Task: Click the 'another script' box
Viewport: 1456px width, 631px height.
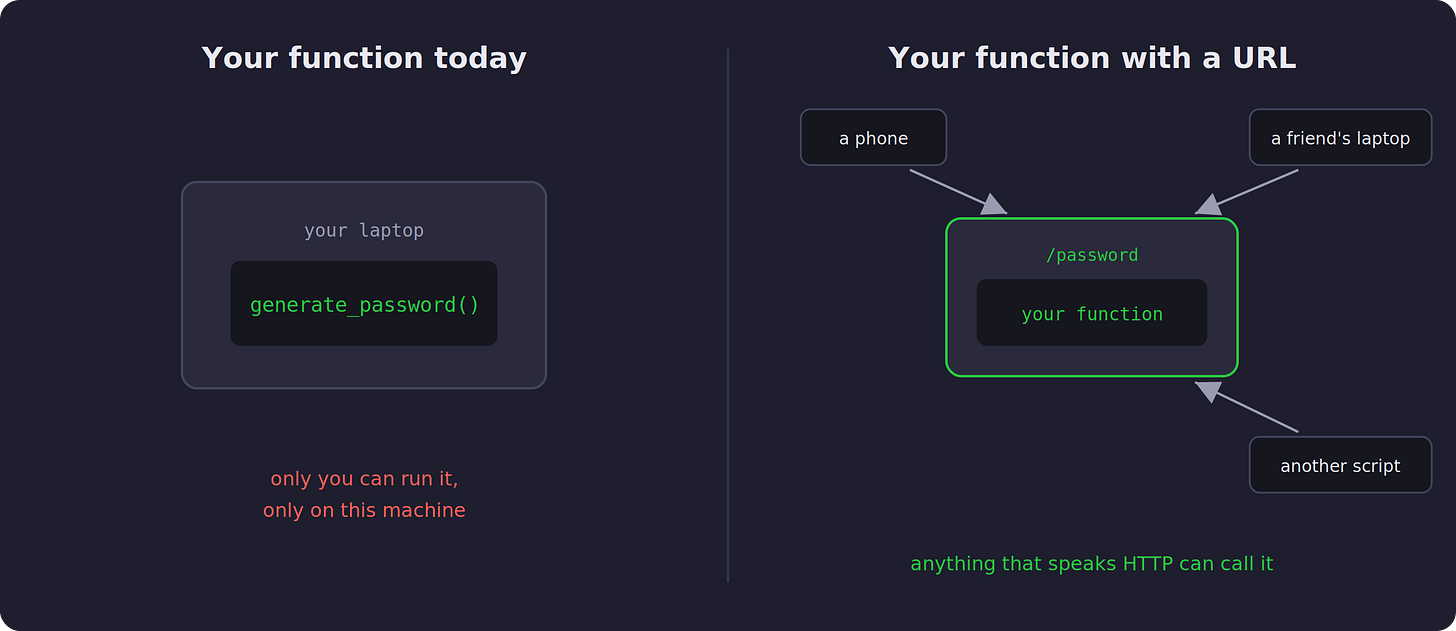Action: click(1340, 465)
